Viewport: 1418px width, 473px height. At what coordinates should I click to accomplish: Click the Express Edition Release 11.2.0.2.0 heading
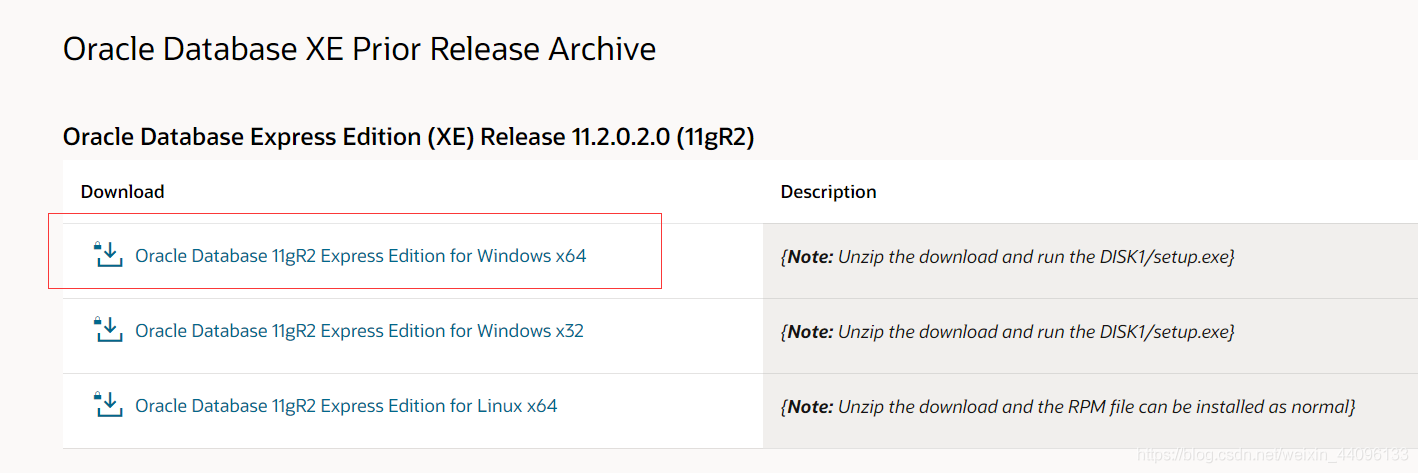(408, 137)
